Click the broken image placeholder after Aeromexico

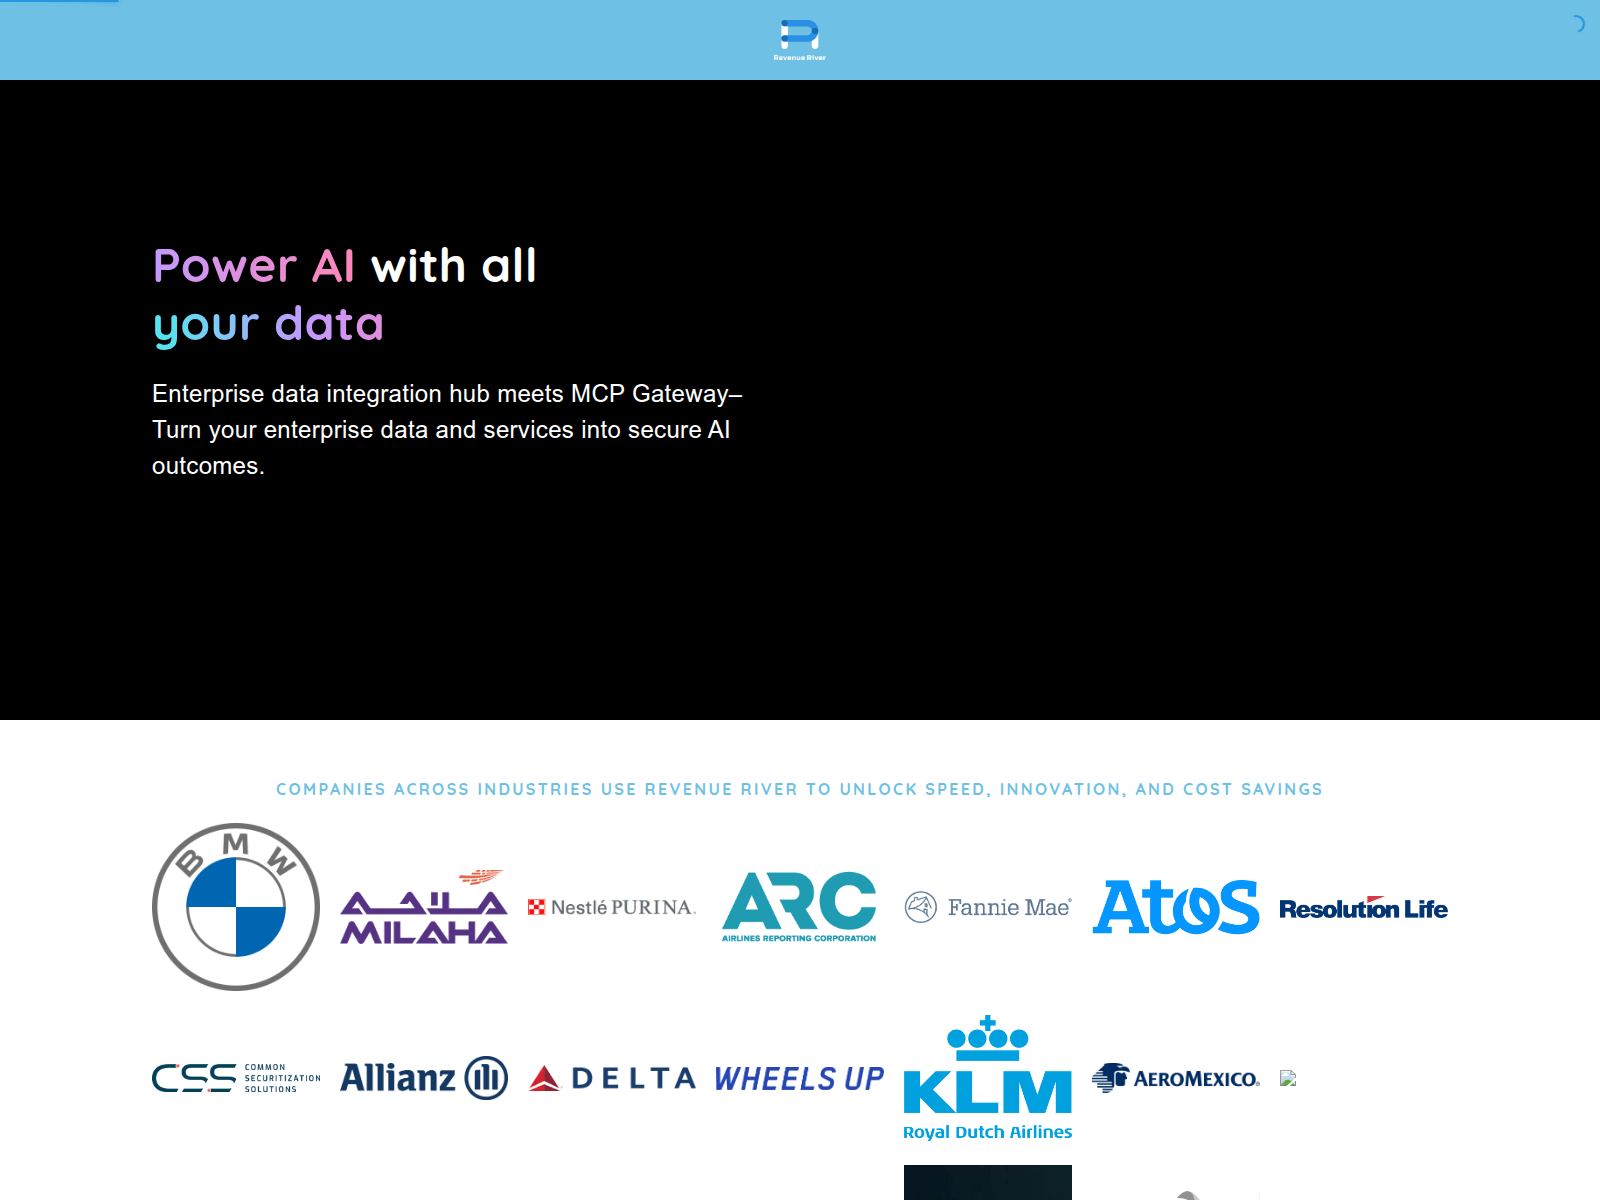1288,1078
